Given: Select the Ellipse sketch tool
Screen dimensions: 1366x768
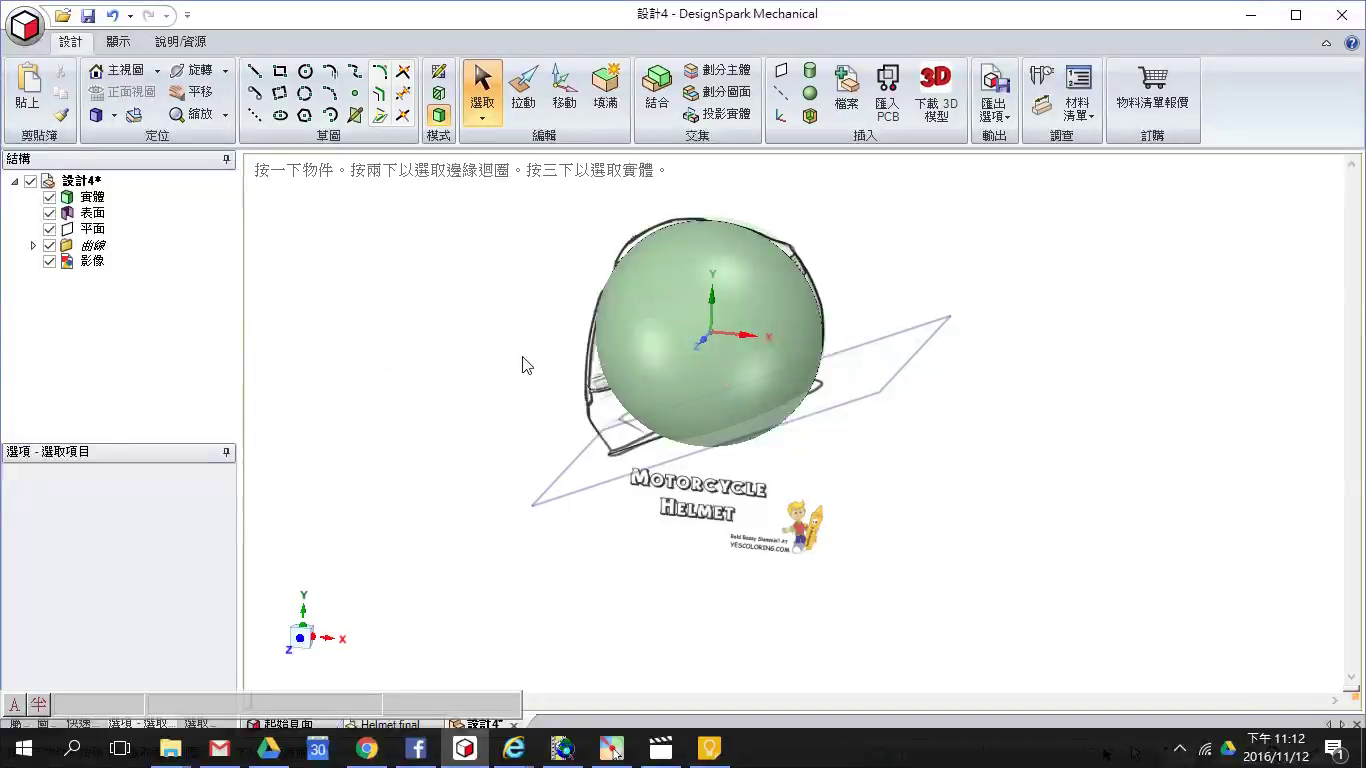Looking at the screenshot, I should [280, 115].
